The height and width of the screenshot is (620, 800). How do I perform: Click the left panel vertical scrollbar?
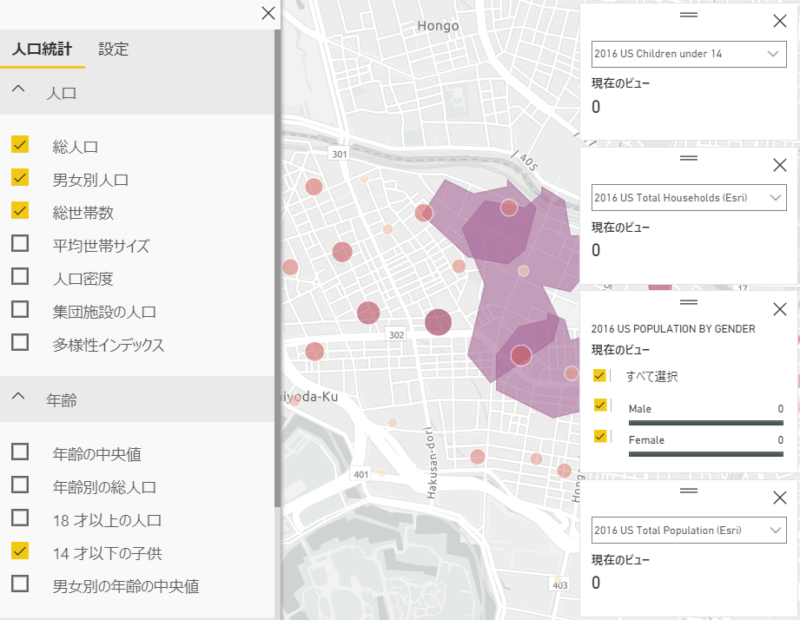[x=278, y=268]
